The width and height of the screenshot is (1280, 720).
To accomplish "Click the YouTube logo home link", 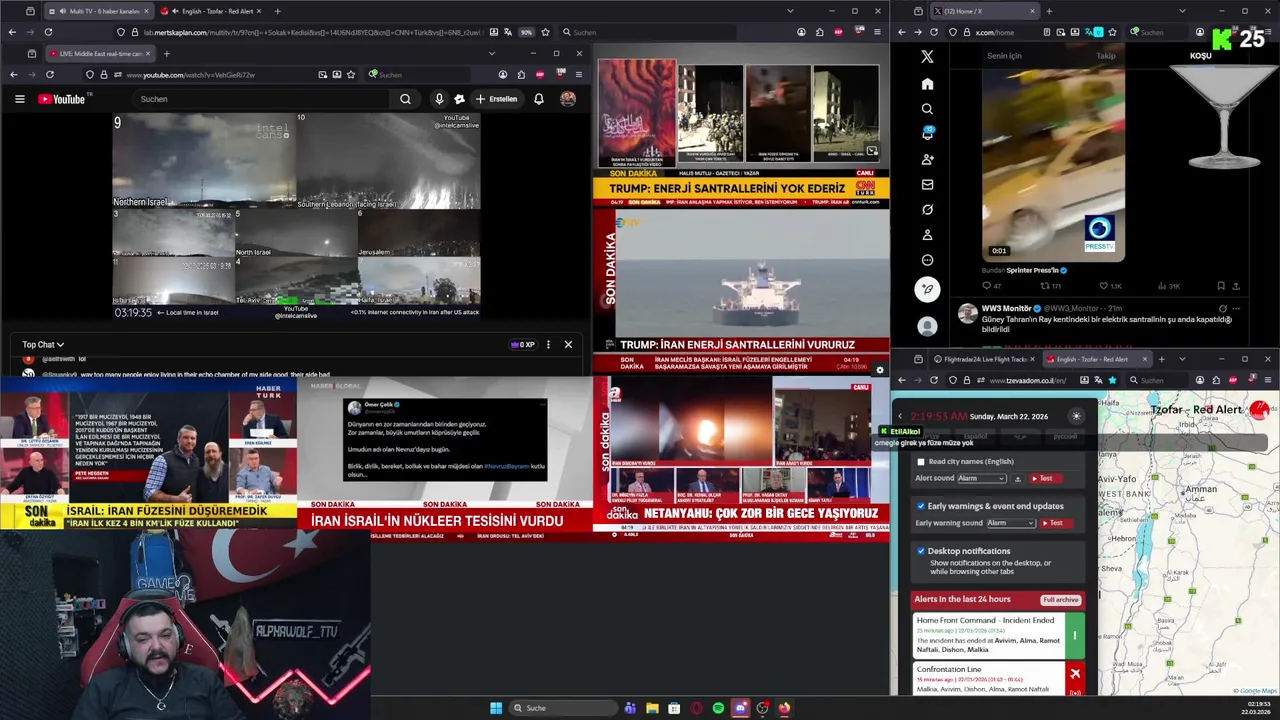I will click(62, 99).
